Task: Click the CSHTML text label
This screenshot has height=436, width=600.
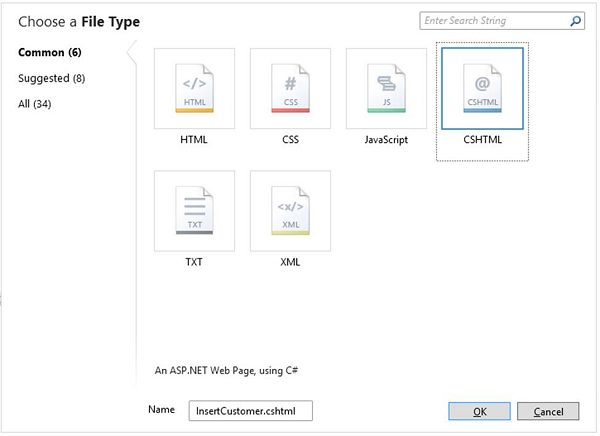Action: (x=482, y=140)
